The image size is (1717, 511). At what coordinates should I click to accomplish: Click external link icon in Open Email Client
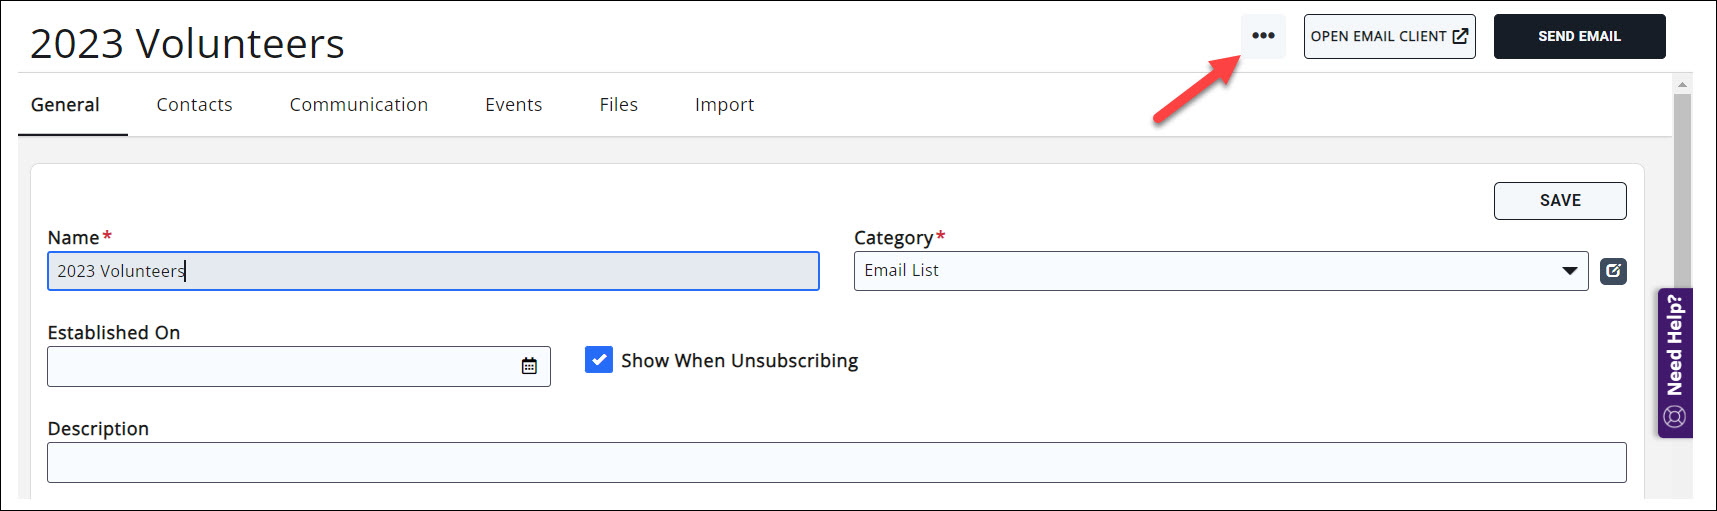tap(1460, 36)
